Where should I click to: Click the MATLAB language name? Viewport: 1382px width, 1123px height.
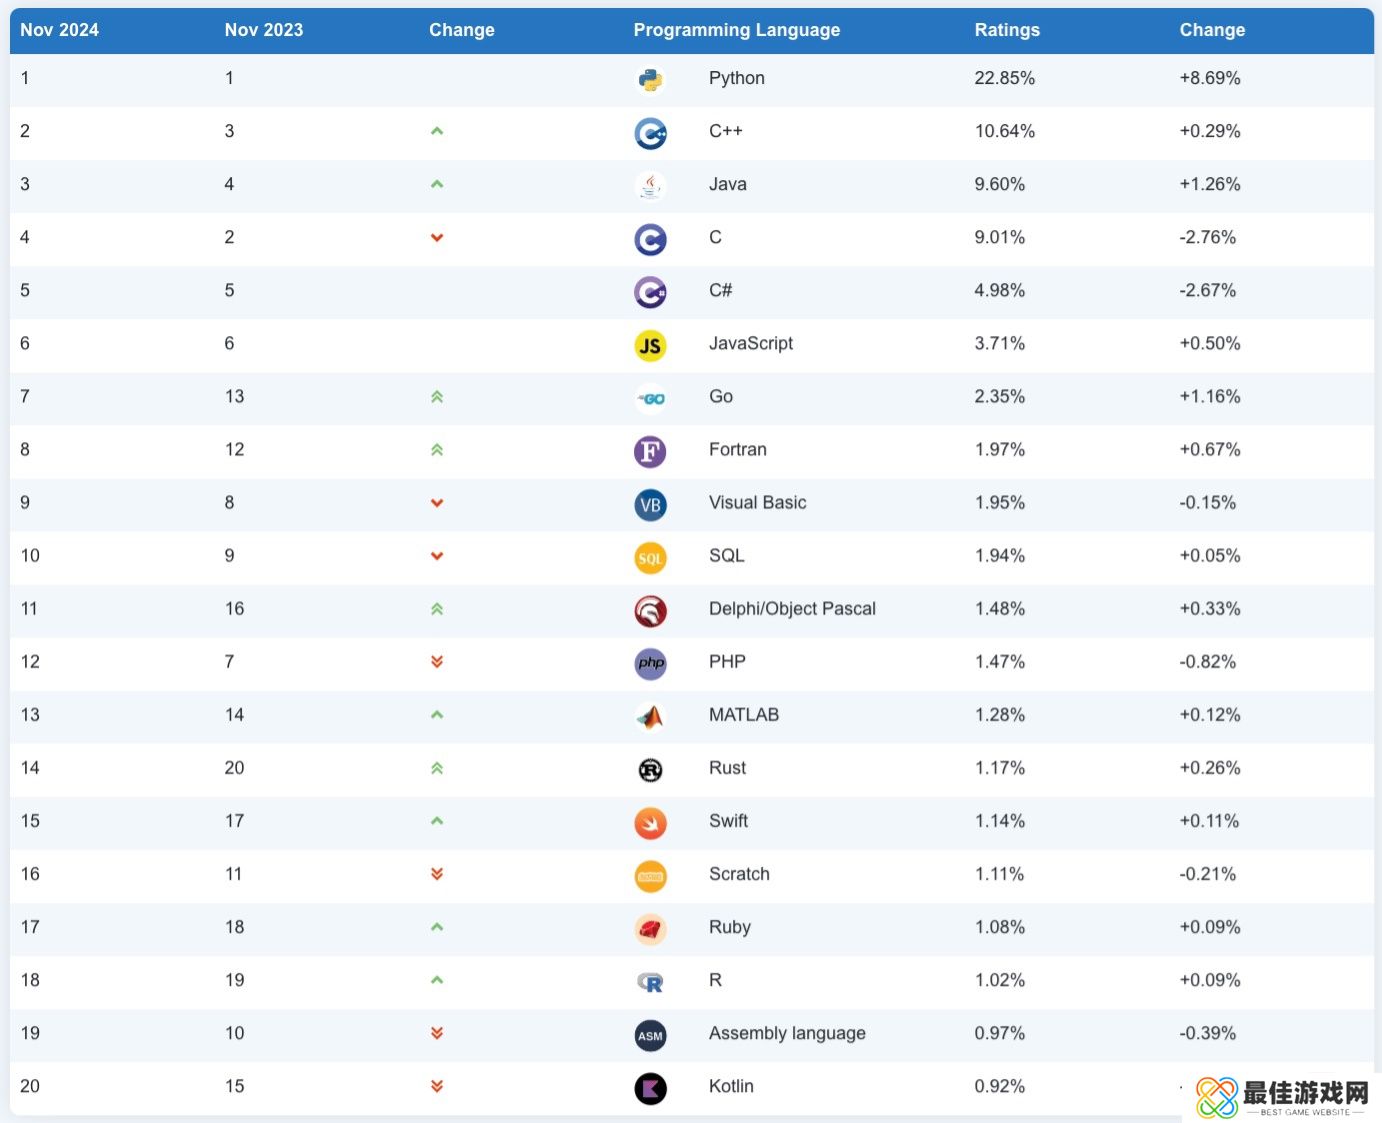pyautogui.click(x=743, y=715)
